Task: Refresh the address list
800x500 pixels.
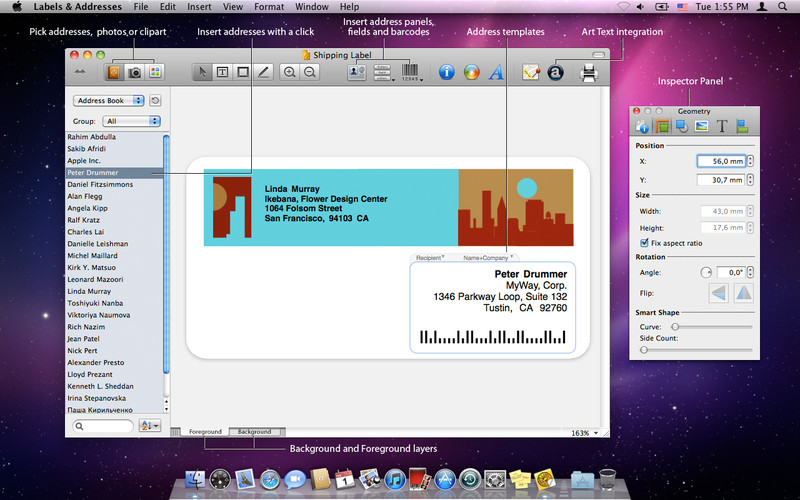Action: tap(155, 101)
